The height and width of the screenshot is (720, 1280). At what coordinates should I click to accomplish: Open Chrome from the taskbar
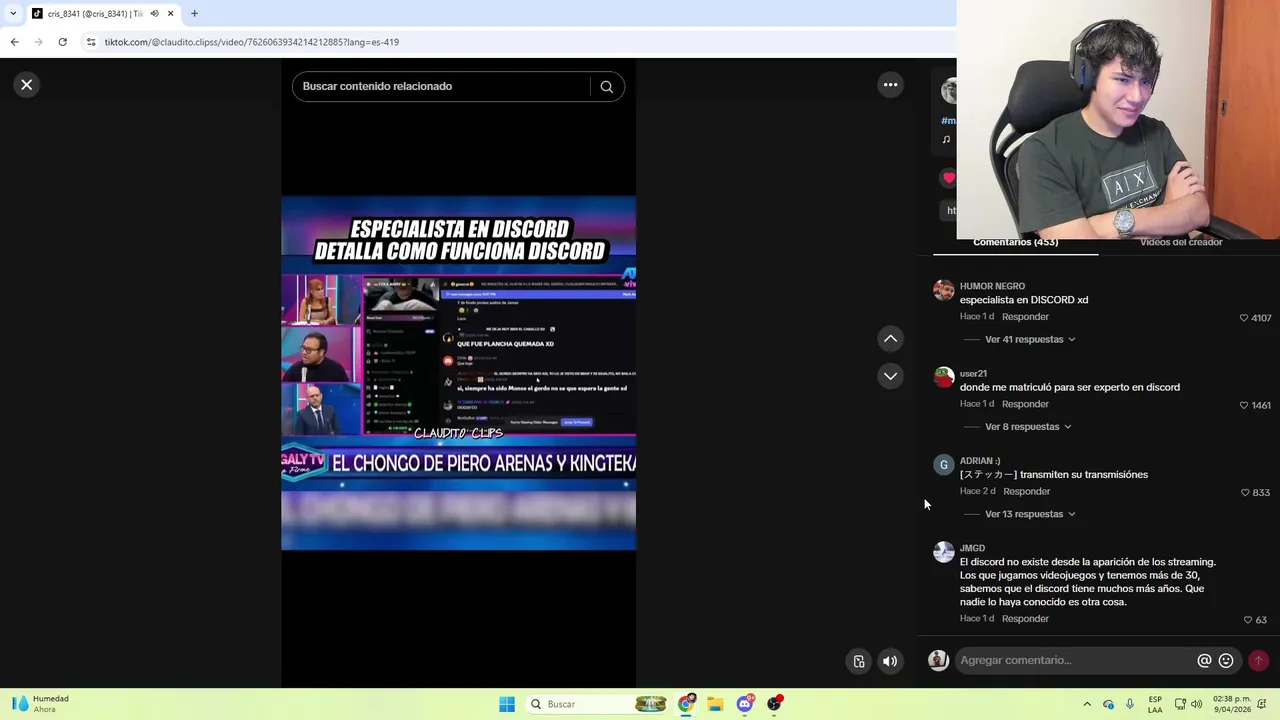pos(686,704)
